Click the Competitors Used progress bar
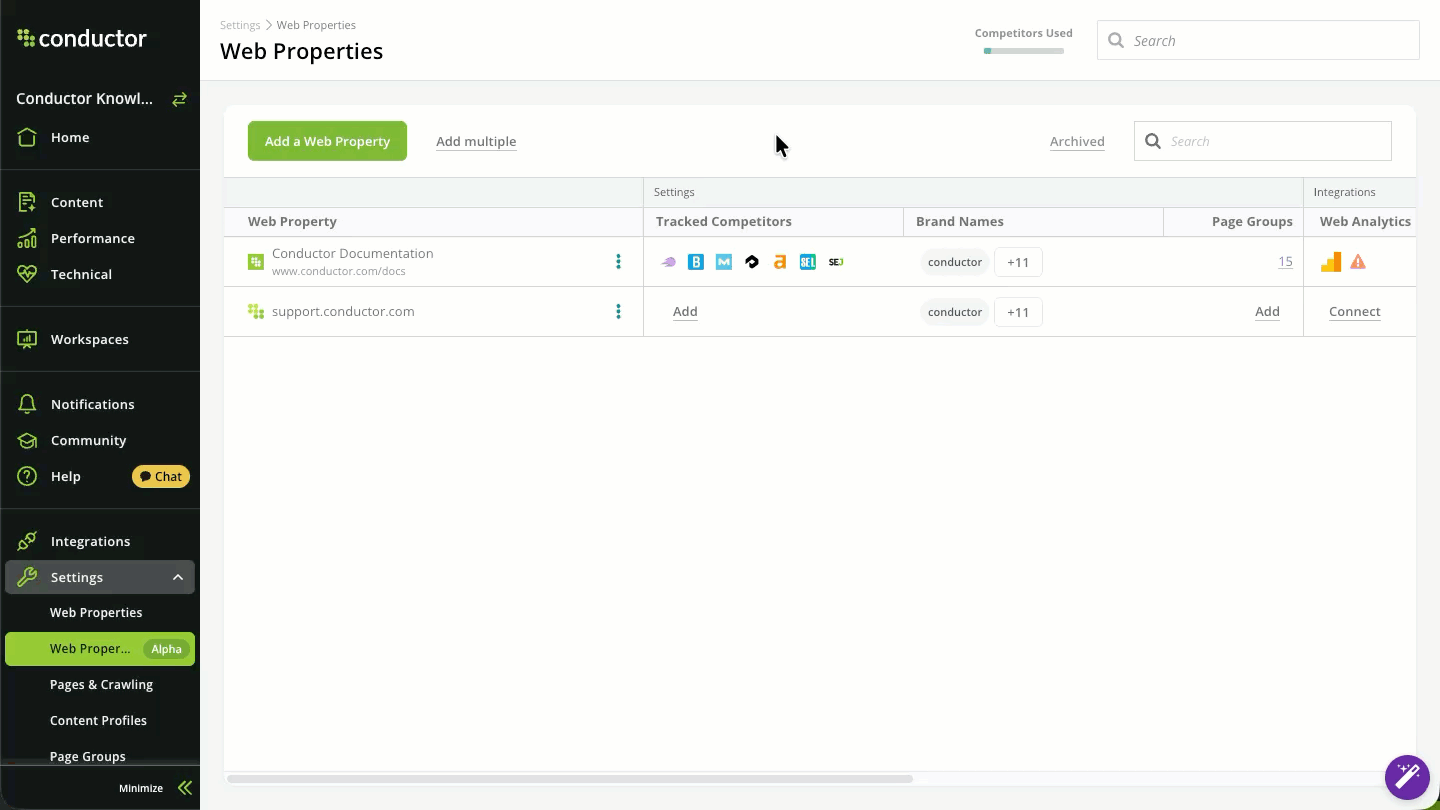Viewport: 1440px width, 810px height. (x=1024, y=50)
